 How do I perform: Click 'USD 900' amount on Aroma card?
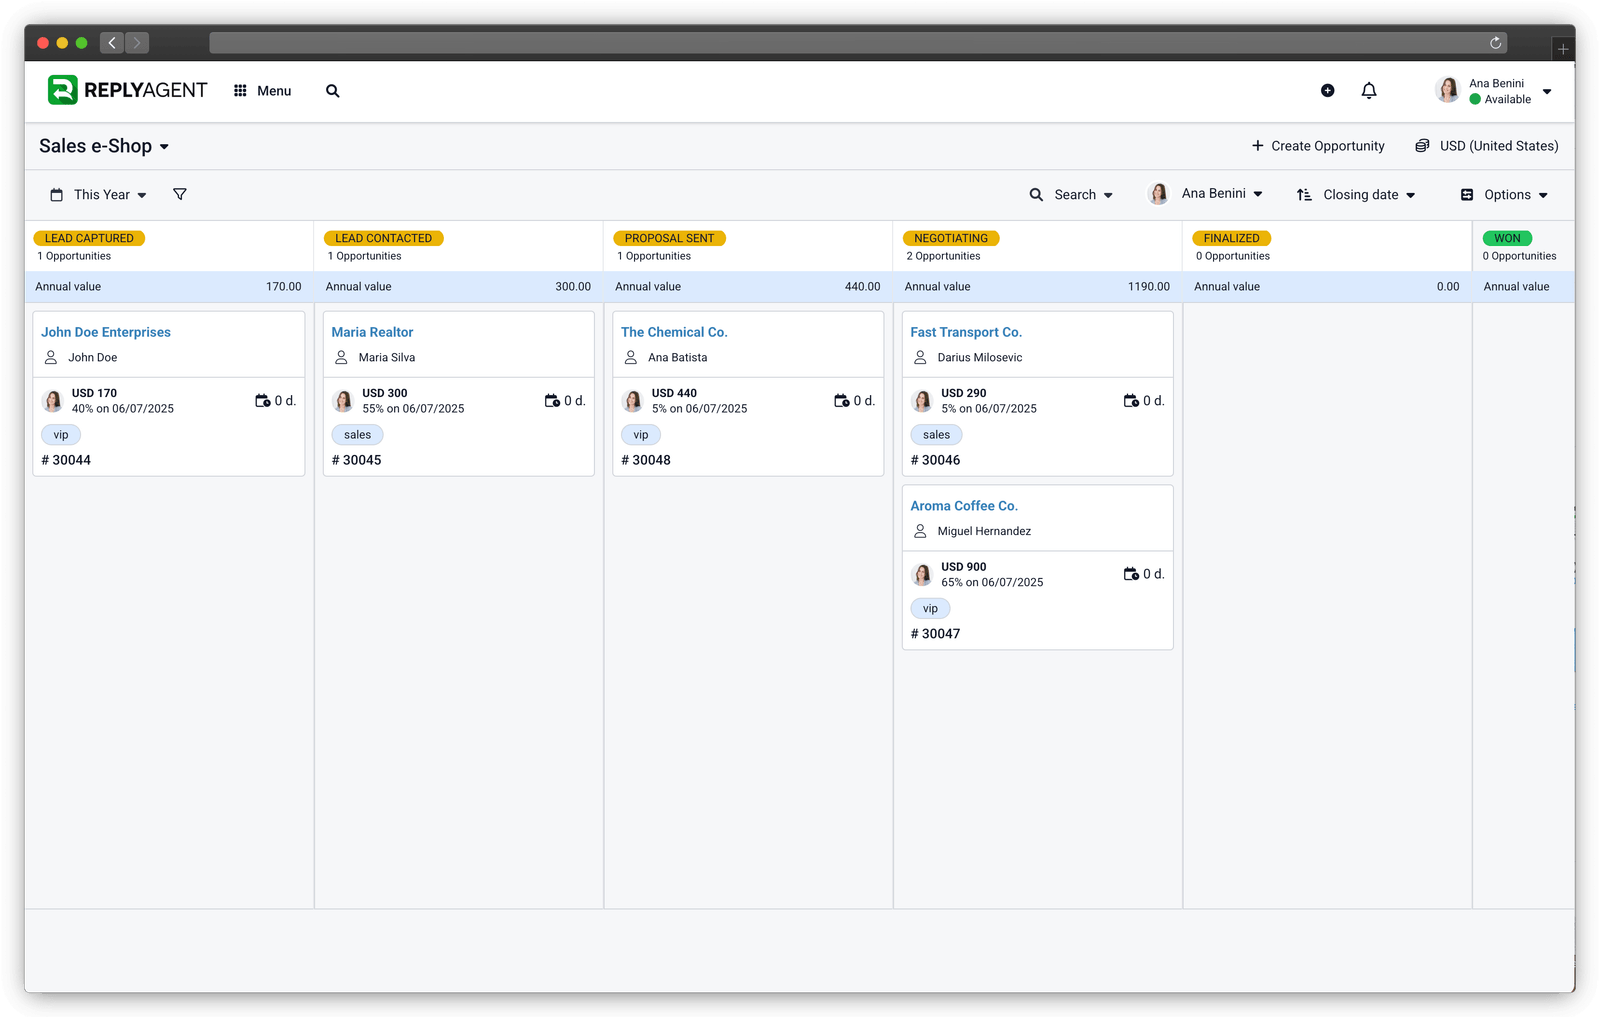964,567
